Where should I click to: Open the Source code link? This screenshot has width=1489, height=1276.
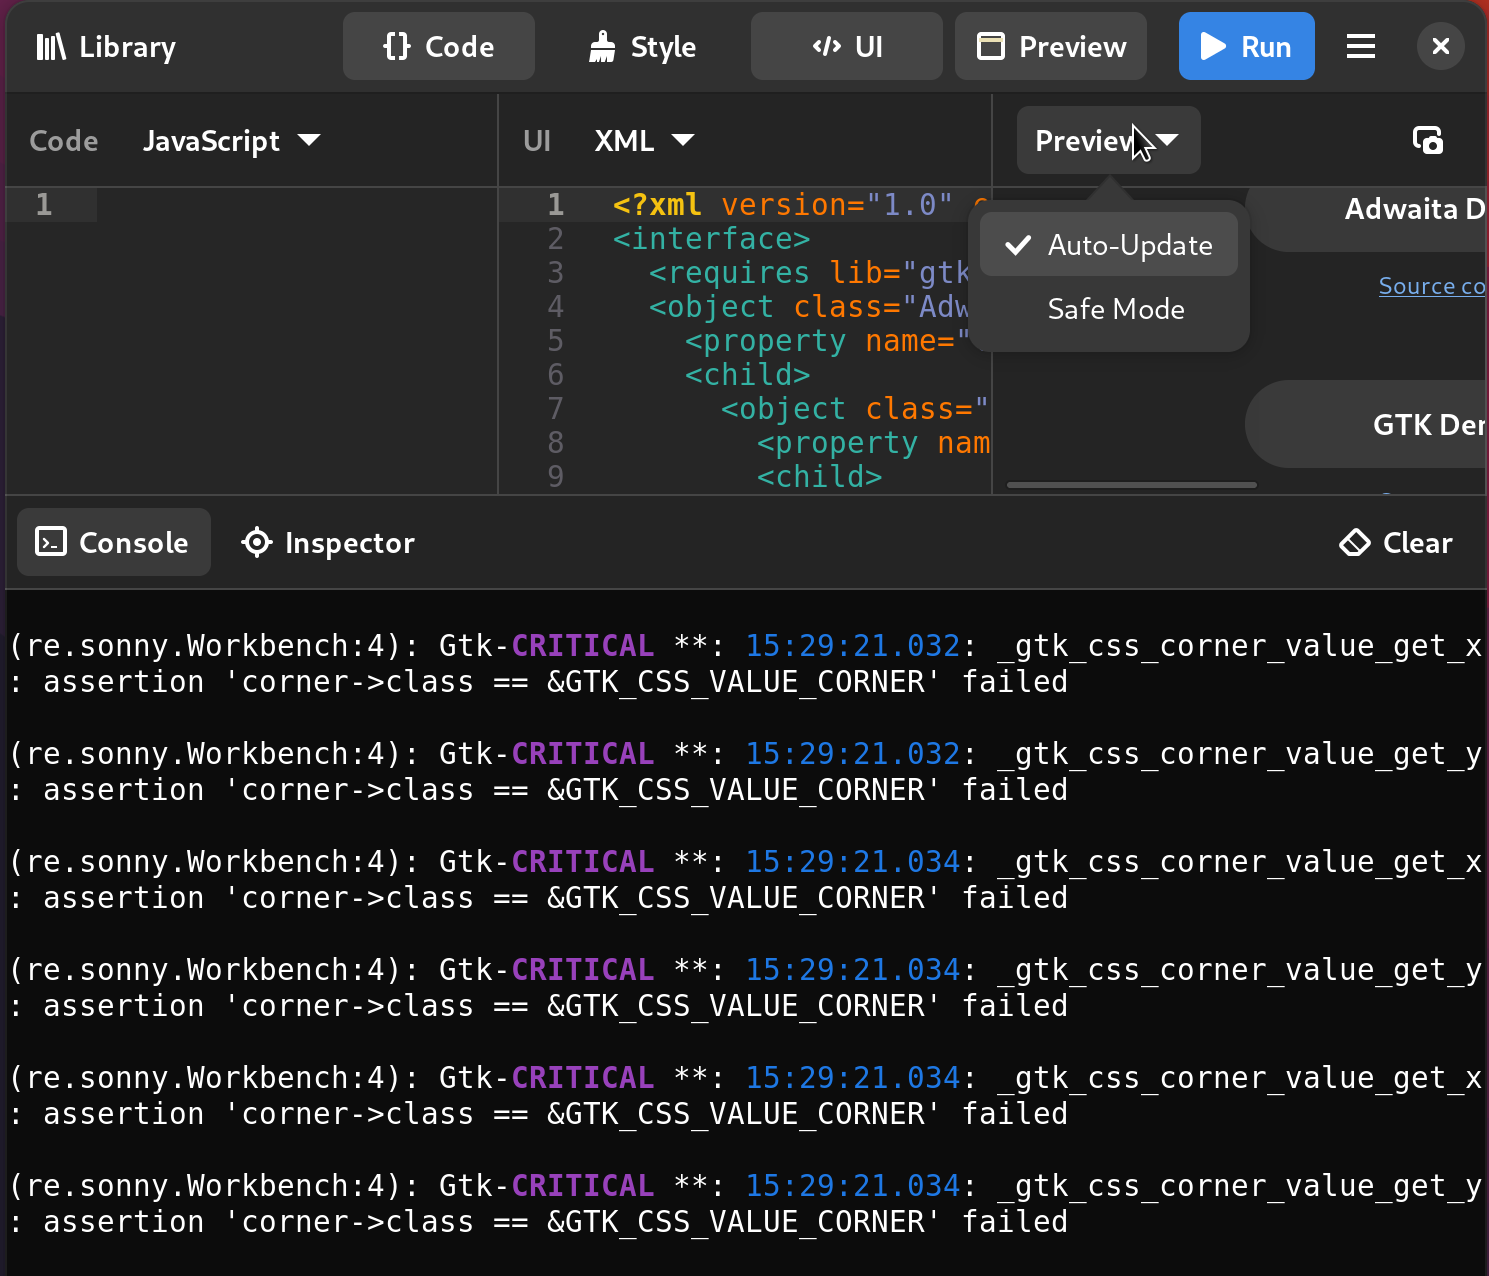coord(1432,285)
